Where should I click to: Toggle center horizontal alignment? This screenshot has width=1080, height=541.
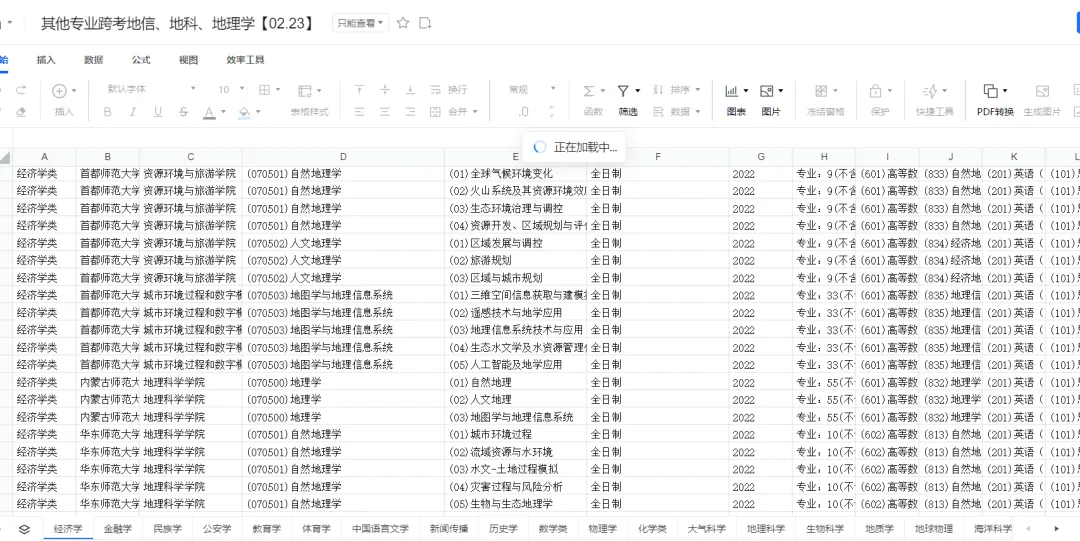pyautogui.click(x=385, y=112)
